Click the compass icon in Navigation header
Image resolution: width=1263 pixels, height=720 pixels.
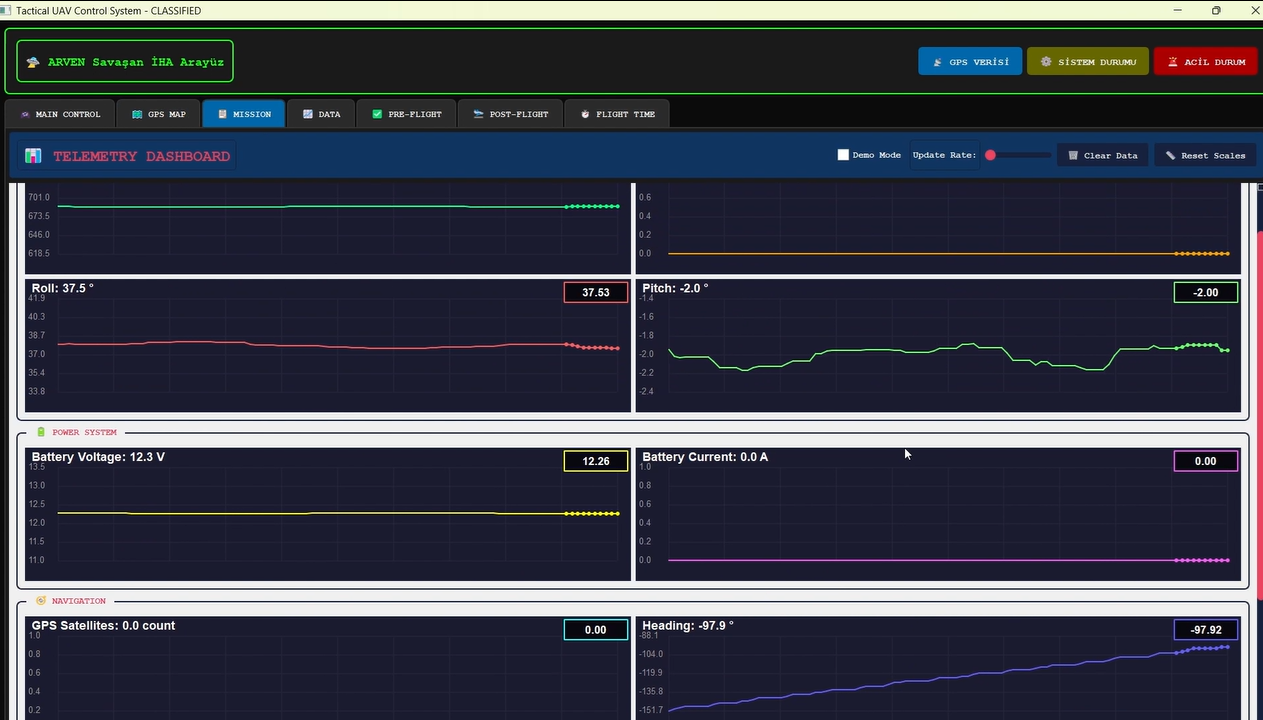41,601
